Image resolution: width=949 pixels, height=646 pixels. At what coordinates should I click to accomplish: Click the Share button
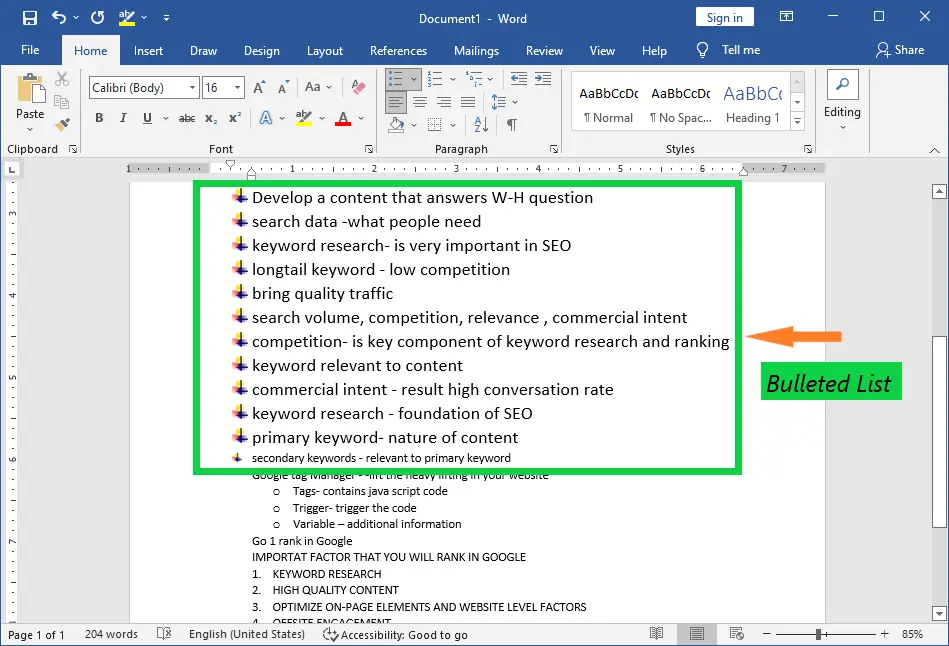899,50
